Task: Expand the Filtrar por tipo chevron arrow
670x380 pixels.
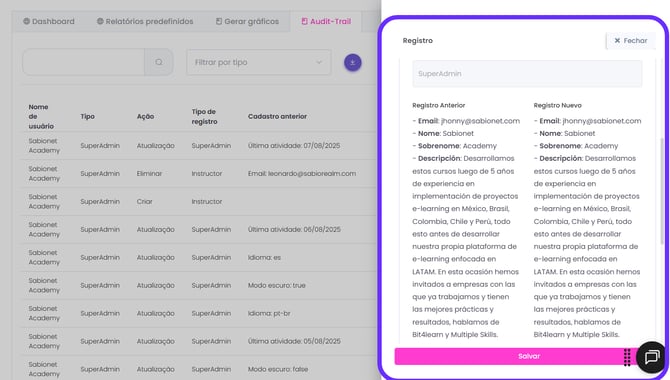Action: [x=319, y=62]
